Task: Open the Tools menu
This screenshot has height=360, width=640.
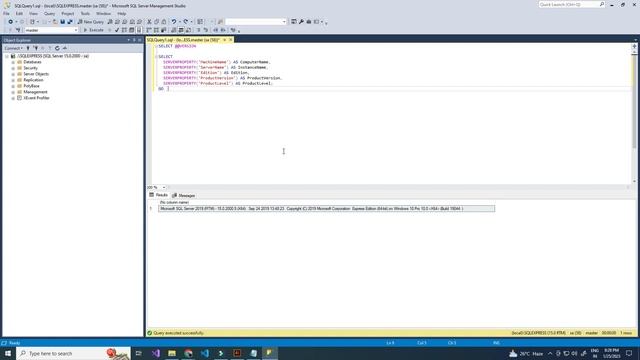Action: 85,13
